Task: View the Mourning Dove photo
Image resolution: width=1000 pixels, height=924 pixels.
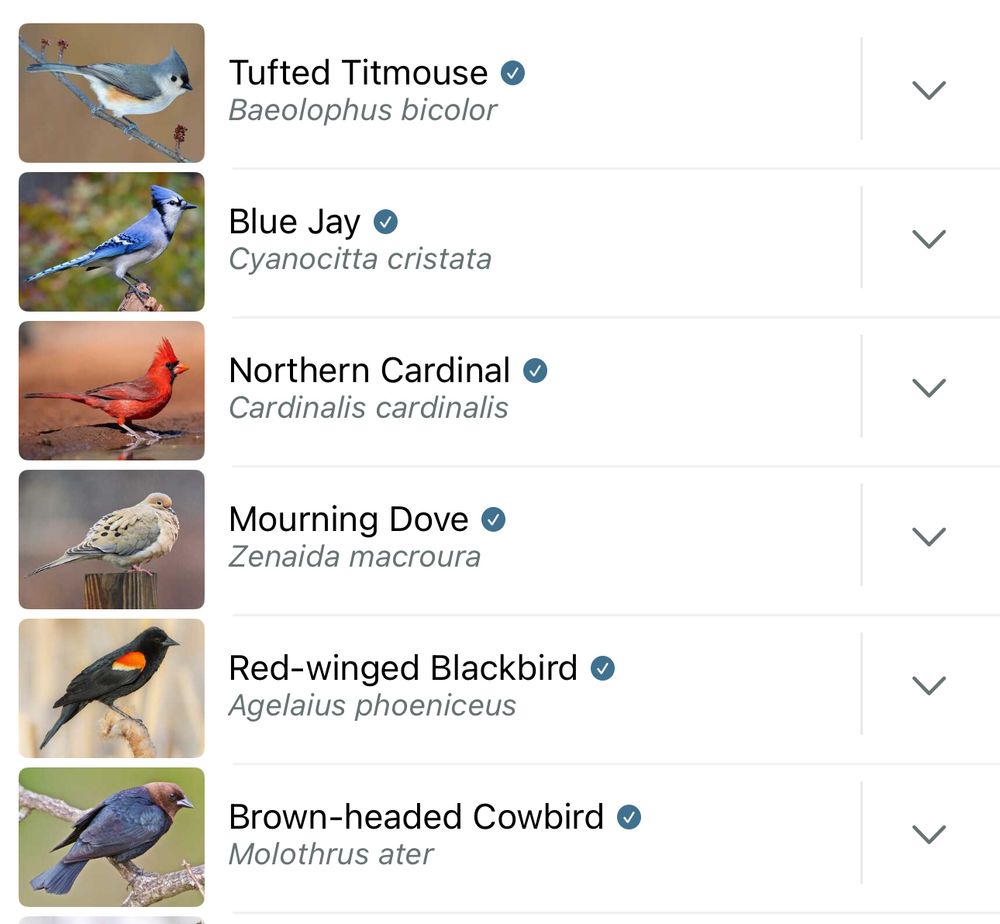Action: pyautogui.click(x=112, y=539)
